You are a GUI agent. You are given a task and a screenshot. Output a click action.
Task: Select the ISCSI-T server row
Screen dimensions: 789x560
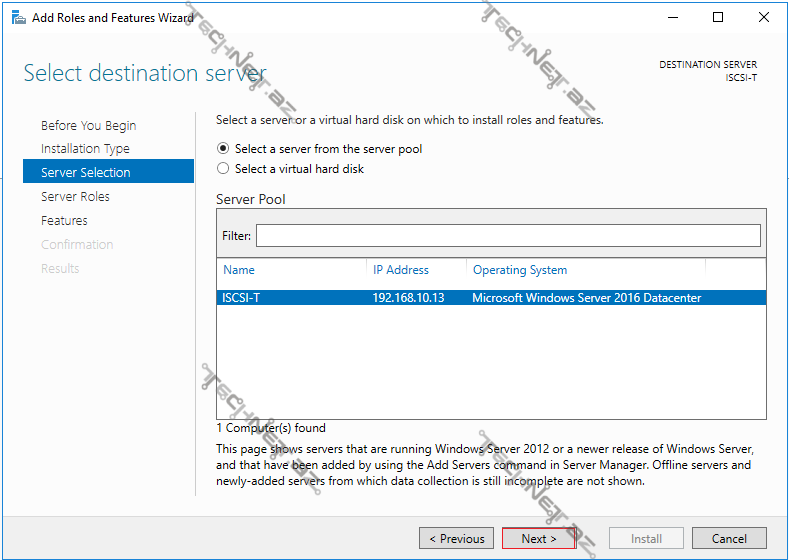490,298
